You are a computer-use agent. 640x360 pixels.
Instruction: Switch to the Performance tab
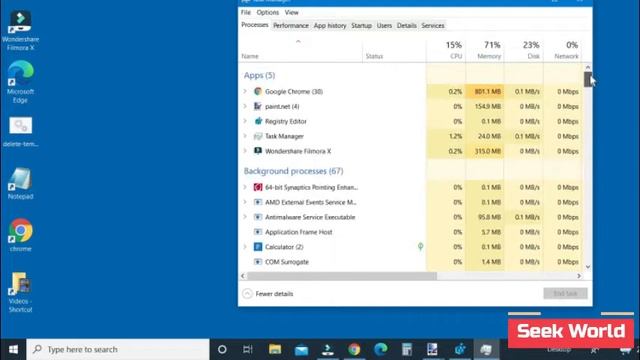[x=291, y=25]
